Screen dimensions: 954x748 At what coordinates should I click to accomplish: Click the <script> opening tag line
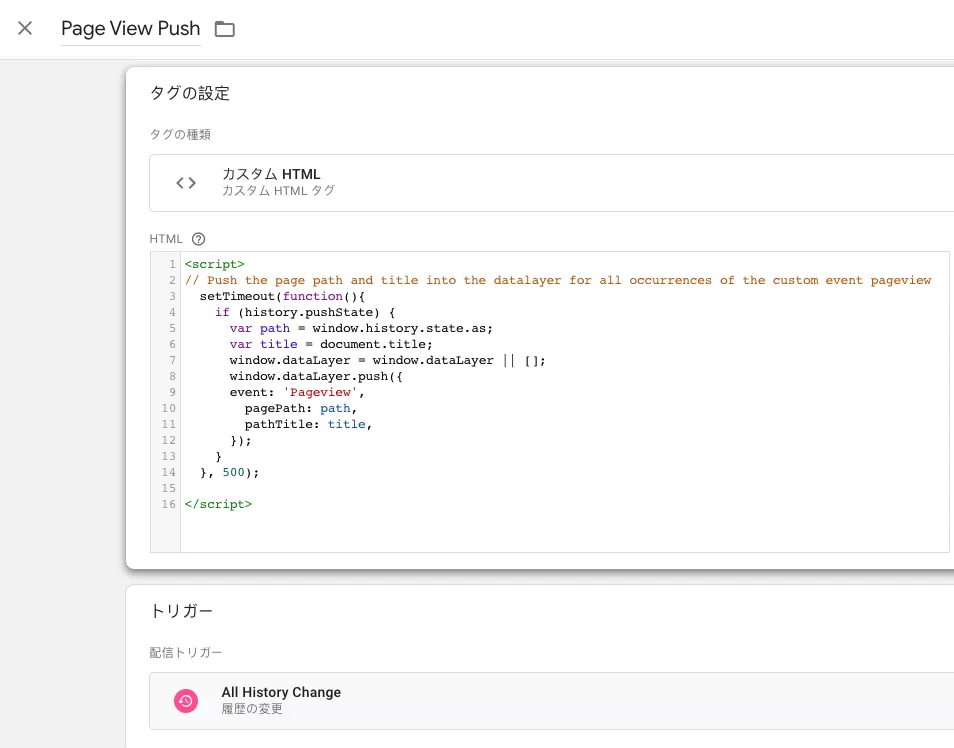tap(215, 264)
